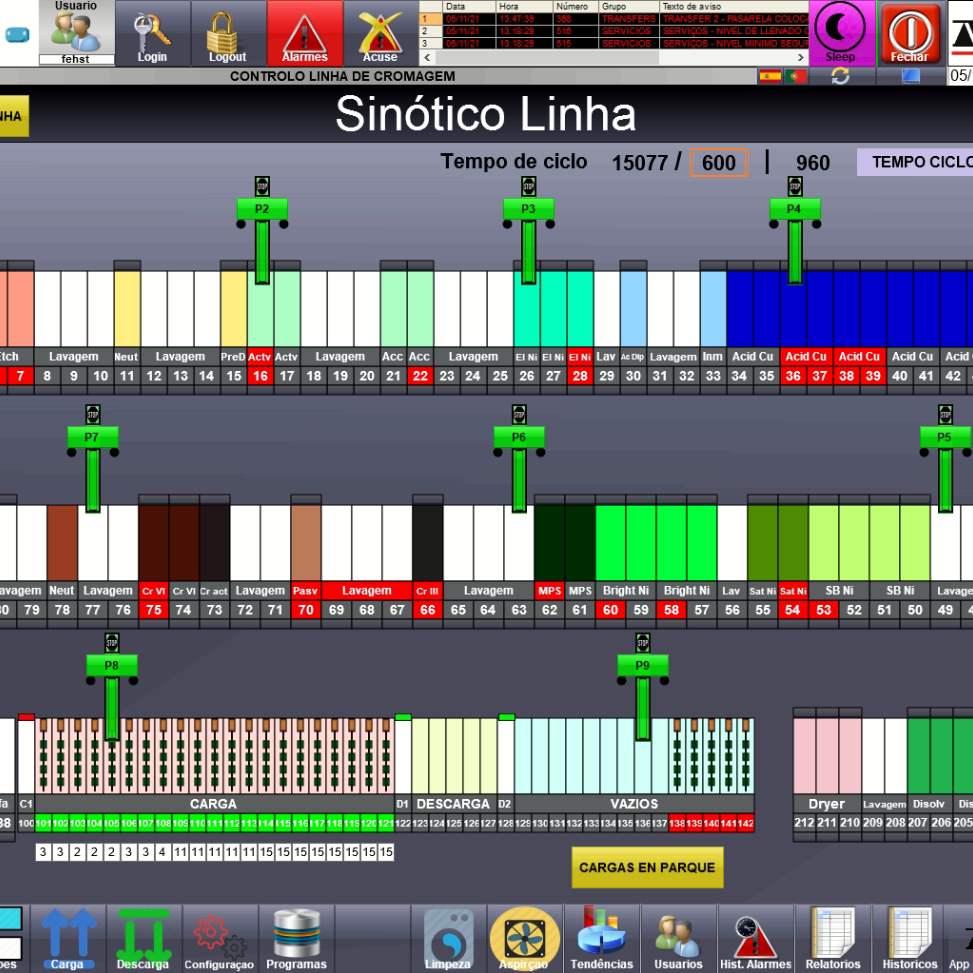Click the CARGAS EN PARQUE button
This screenshot has height=973, width=973.
pos(647,867)
